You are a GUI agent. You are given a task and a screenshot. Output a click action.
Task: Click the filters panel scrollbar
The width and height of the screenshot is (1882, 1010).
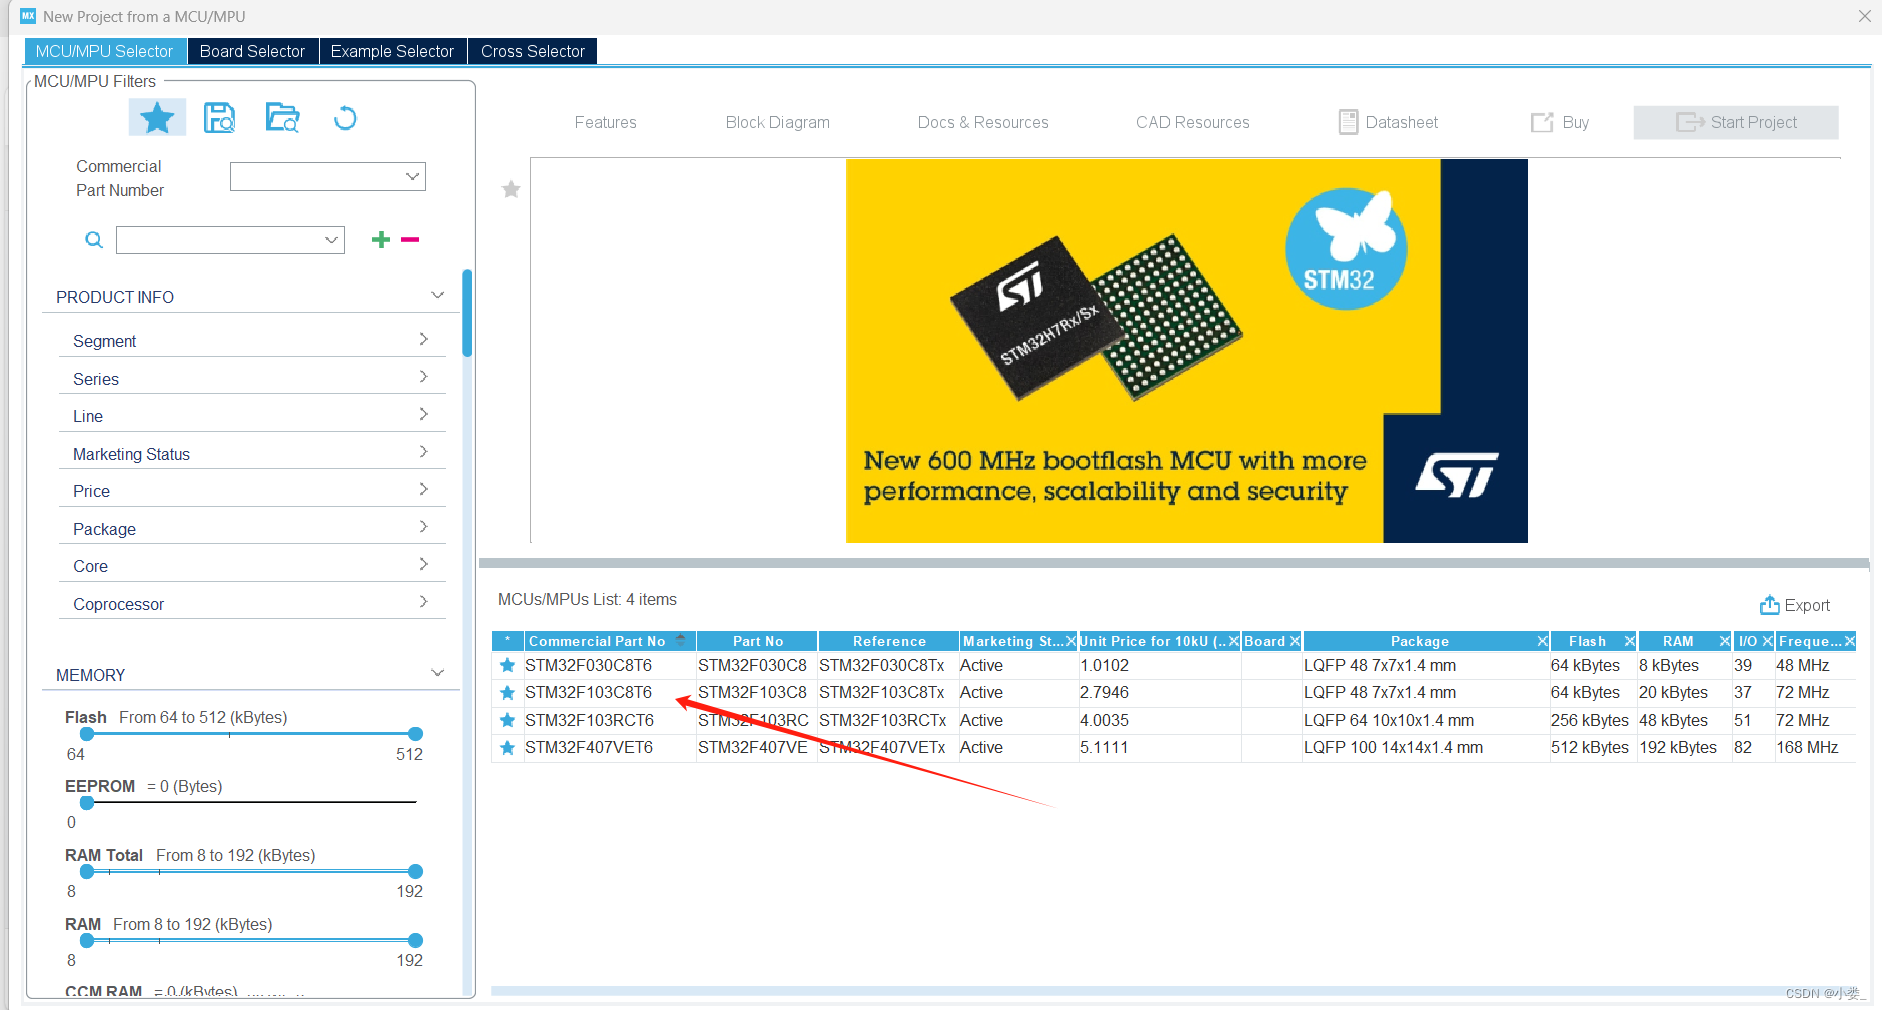pyautogui.click(x=467, y=313)
